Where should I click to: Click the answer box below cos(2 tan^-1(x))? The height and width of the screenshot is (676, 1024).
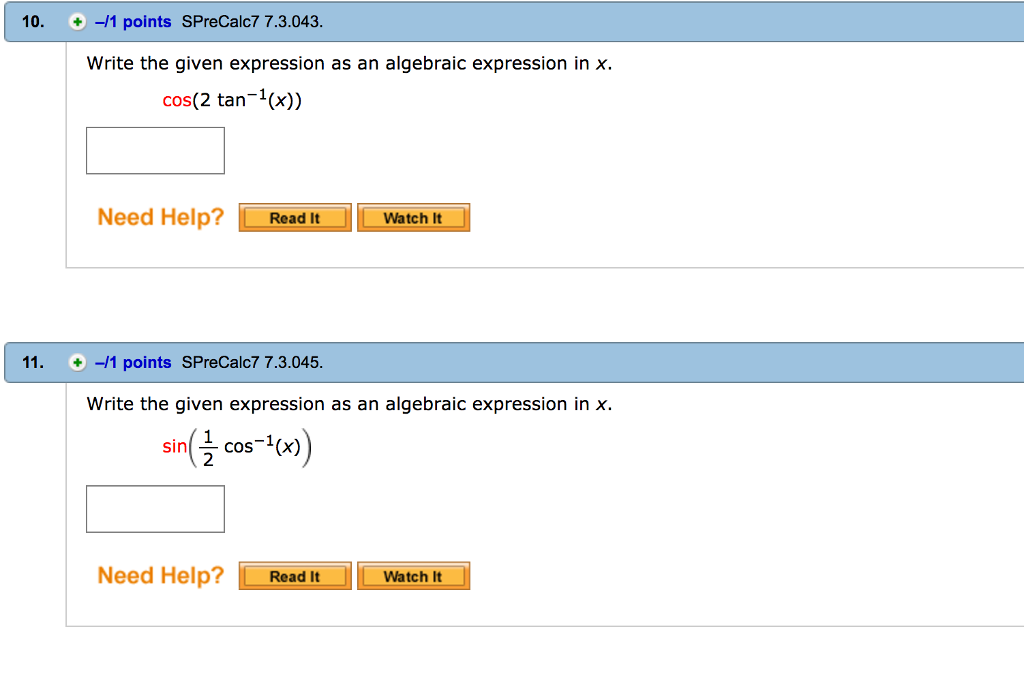155,150
